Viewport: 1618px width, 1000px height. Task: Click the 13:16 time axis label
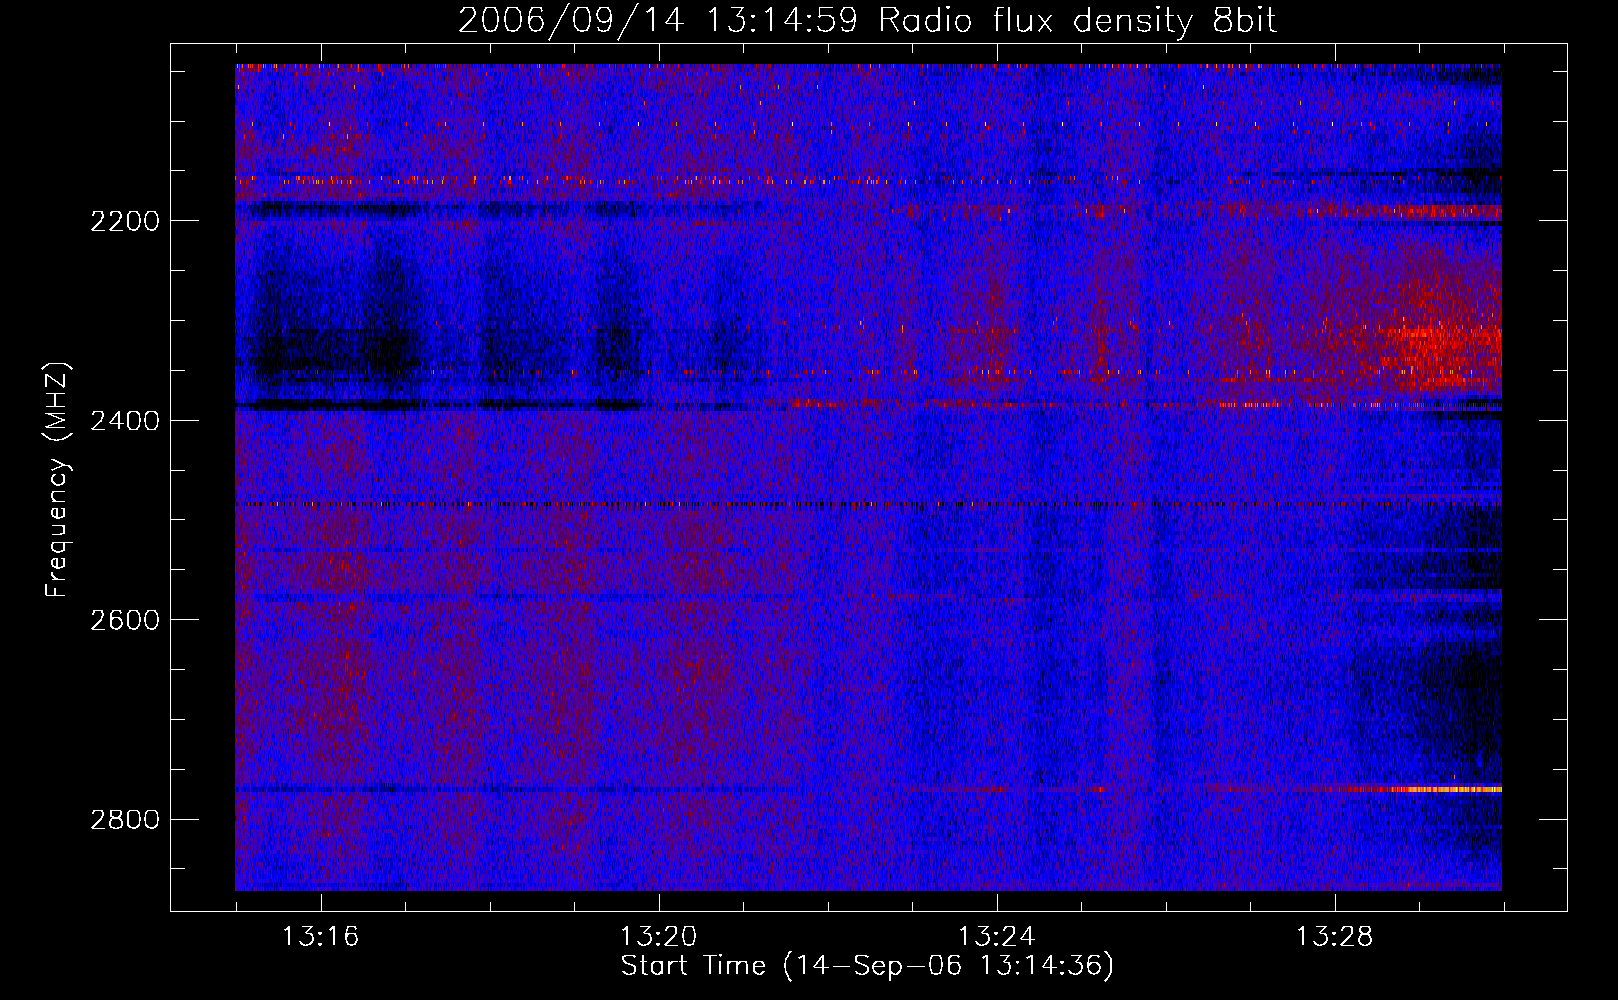[x=320, y=936]
